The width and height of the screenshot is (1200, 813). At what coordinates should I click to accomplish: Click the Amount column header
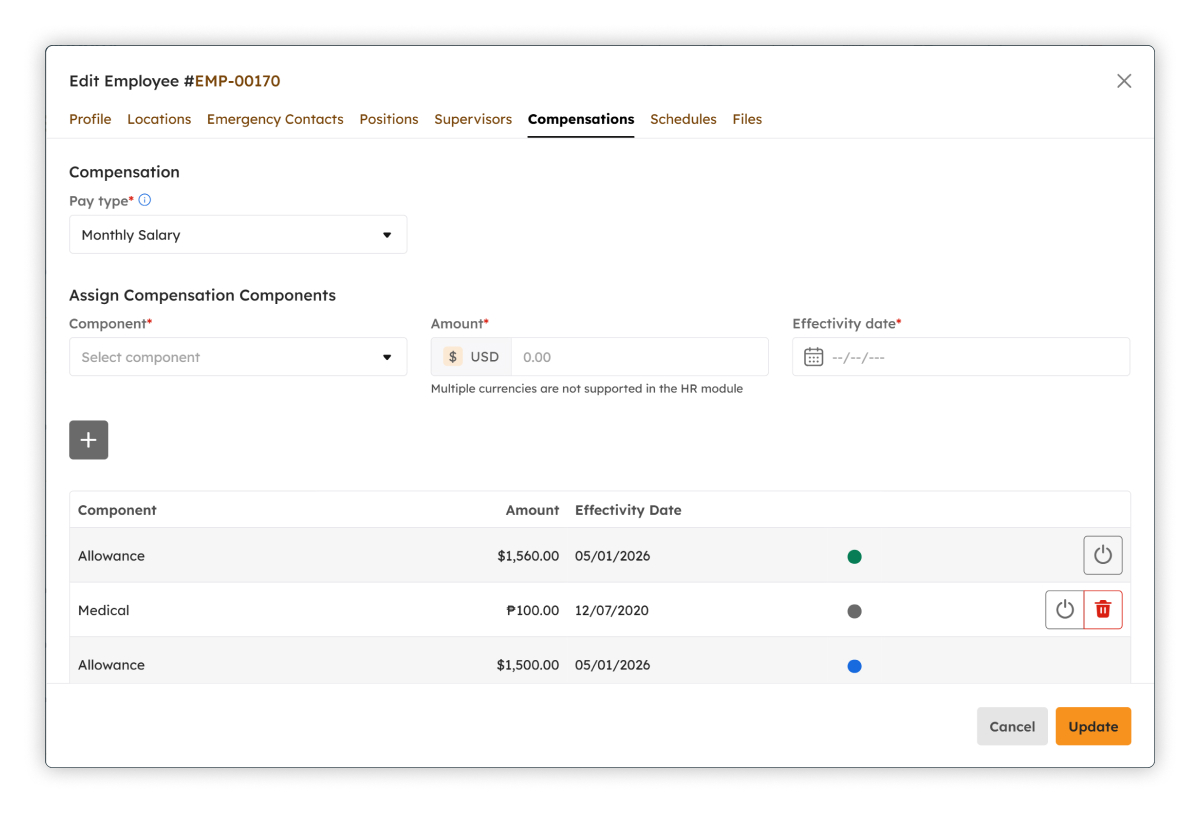pyautogui.click(x=532, y=510)
